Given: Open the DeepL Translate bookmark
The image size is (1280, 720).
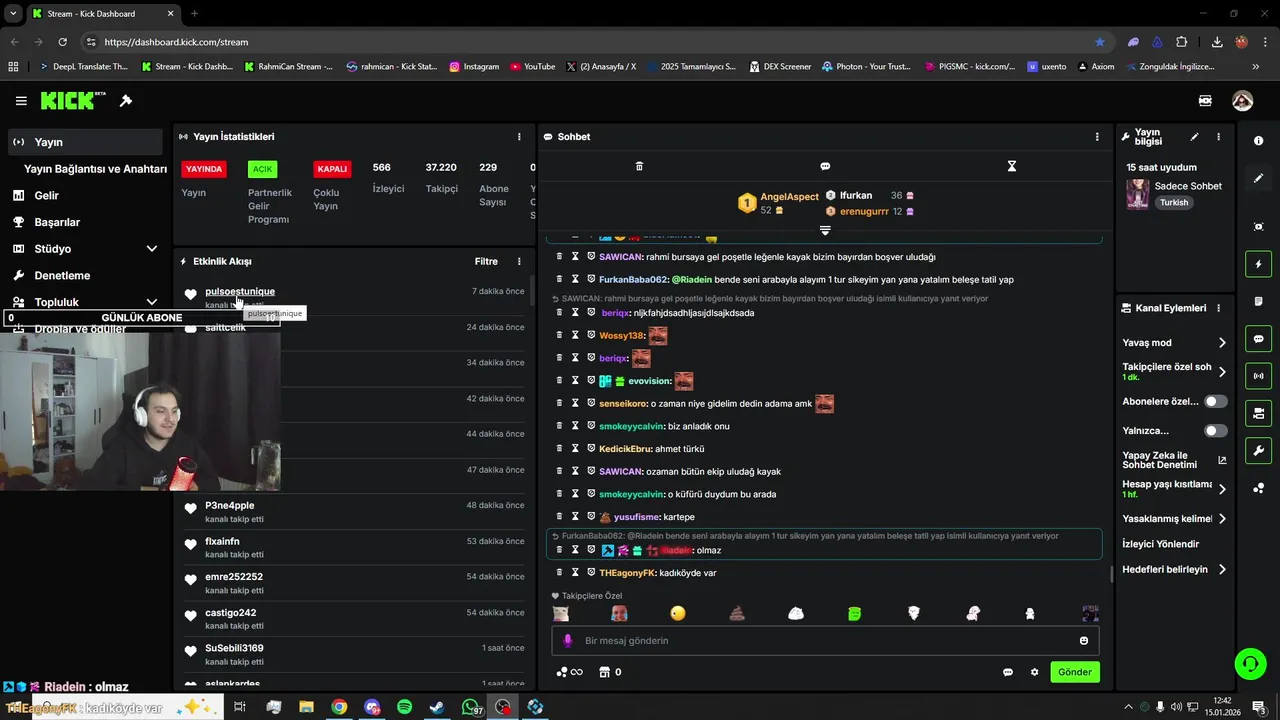Looking at the screenshot, I should tap(83, 67).
